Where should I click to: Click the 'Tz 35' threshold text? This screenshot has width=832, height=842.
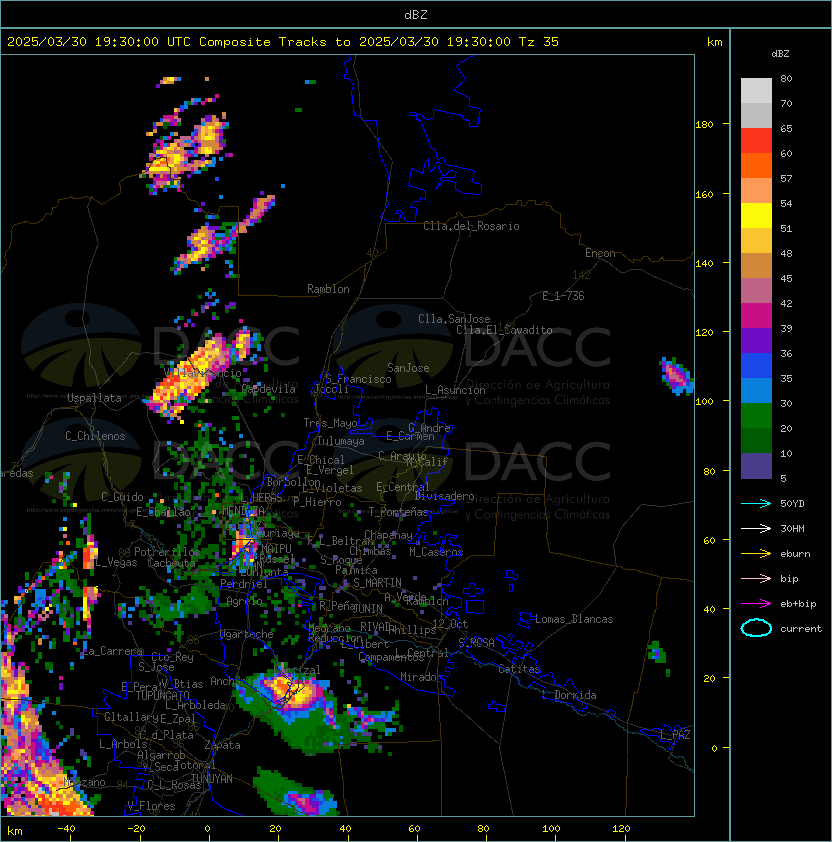coord(539,42)
